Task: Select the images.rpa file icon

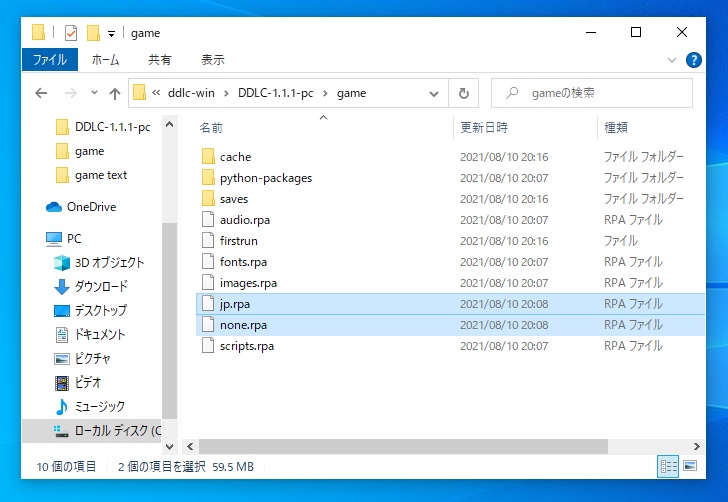Action: [x=208, y=283]
